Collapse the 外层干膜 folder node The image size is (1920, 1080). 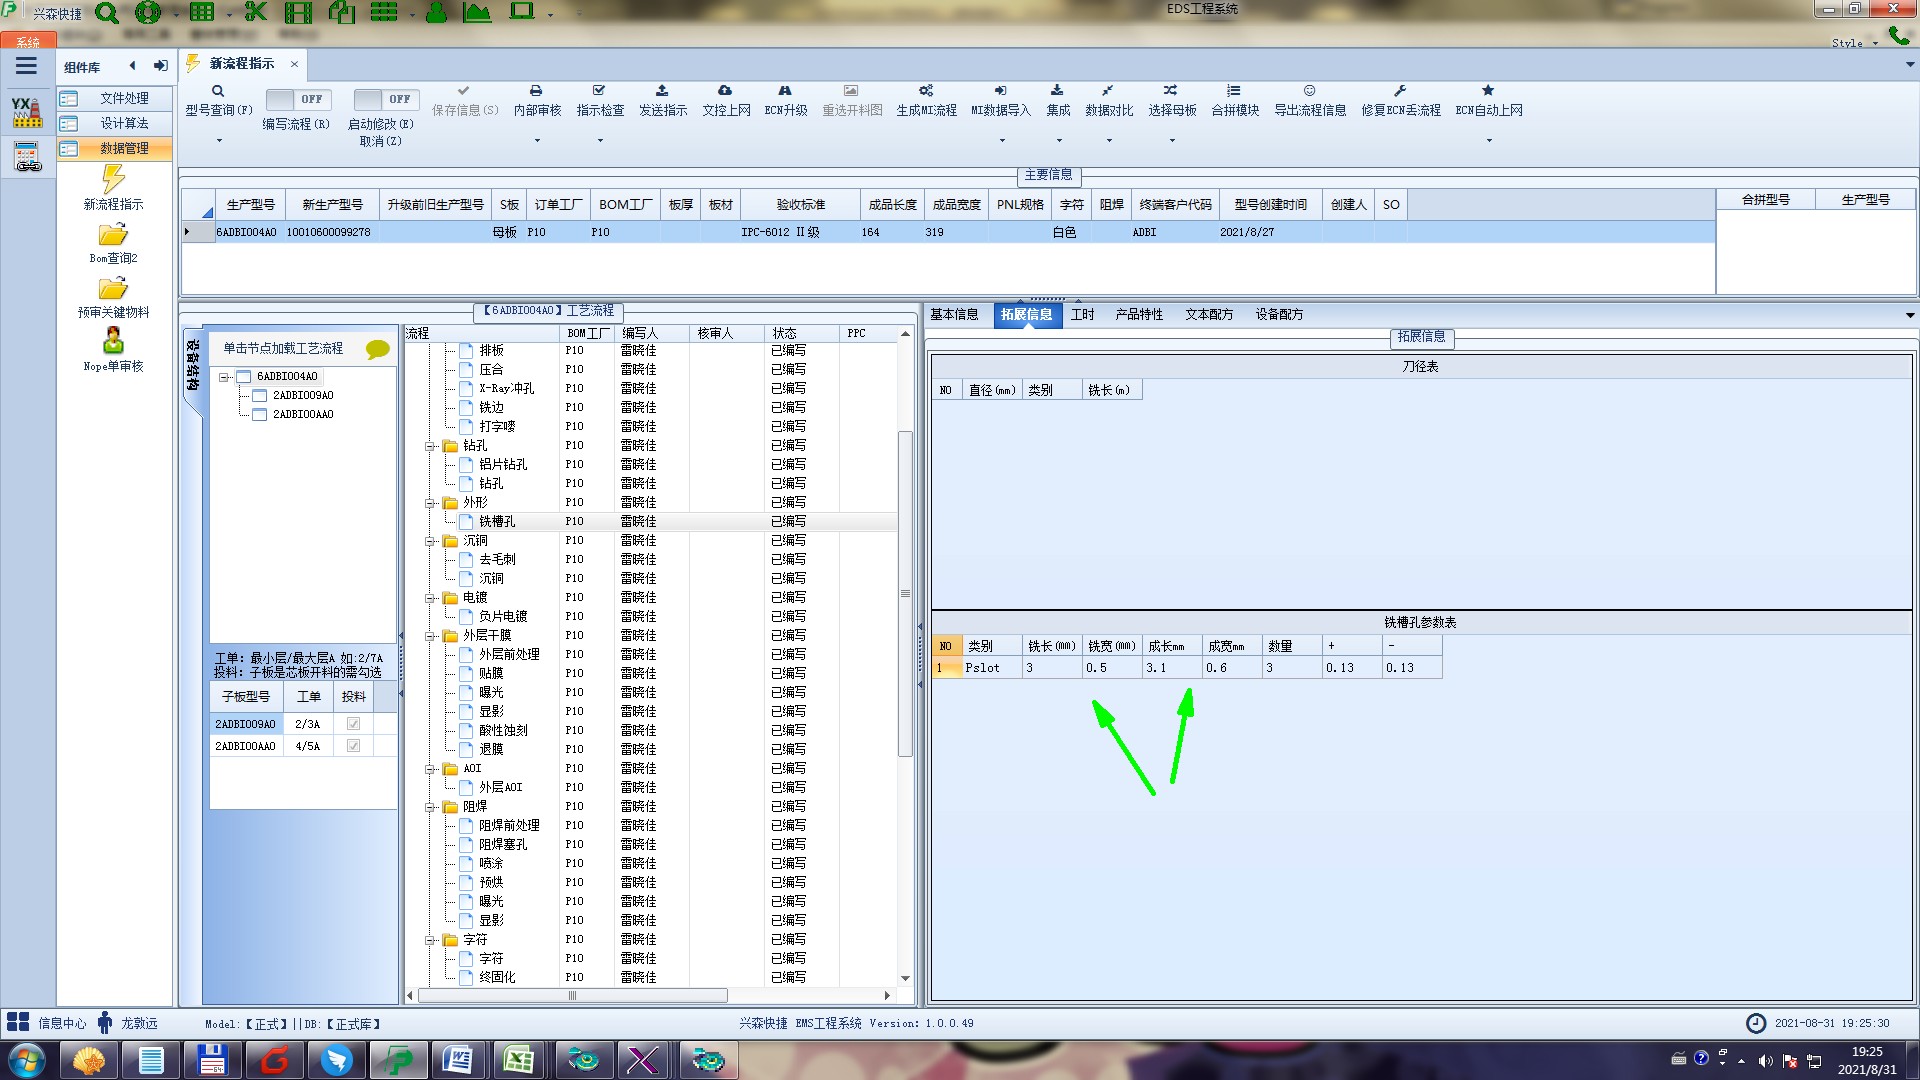pyautogui.click(x=430, y=636)
